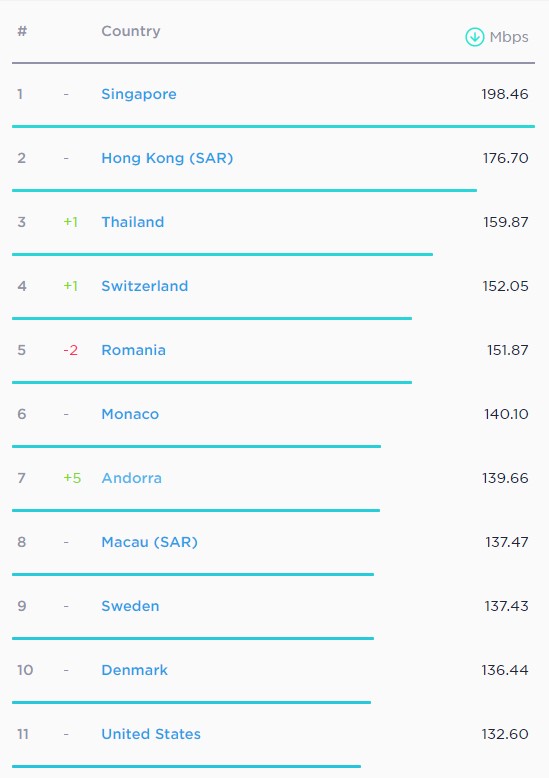Click Thailand's +1 rank change indicator
The height and width of the screenshot is (778, 549).
tap(70, 222)
